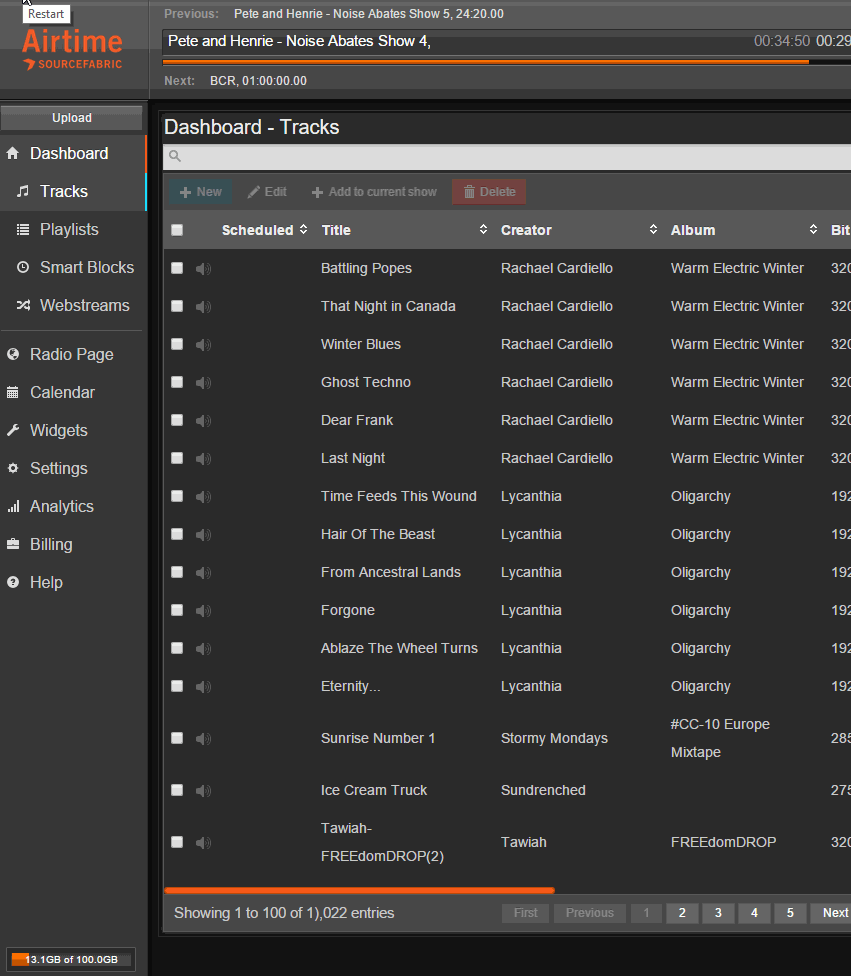Focus the track search input field
The height and width of the screenshot is (976, 851).
coord(507,156)
